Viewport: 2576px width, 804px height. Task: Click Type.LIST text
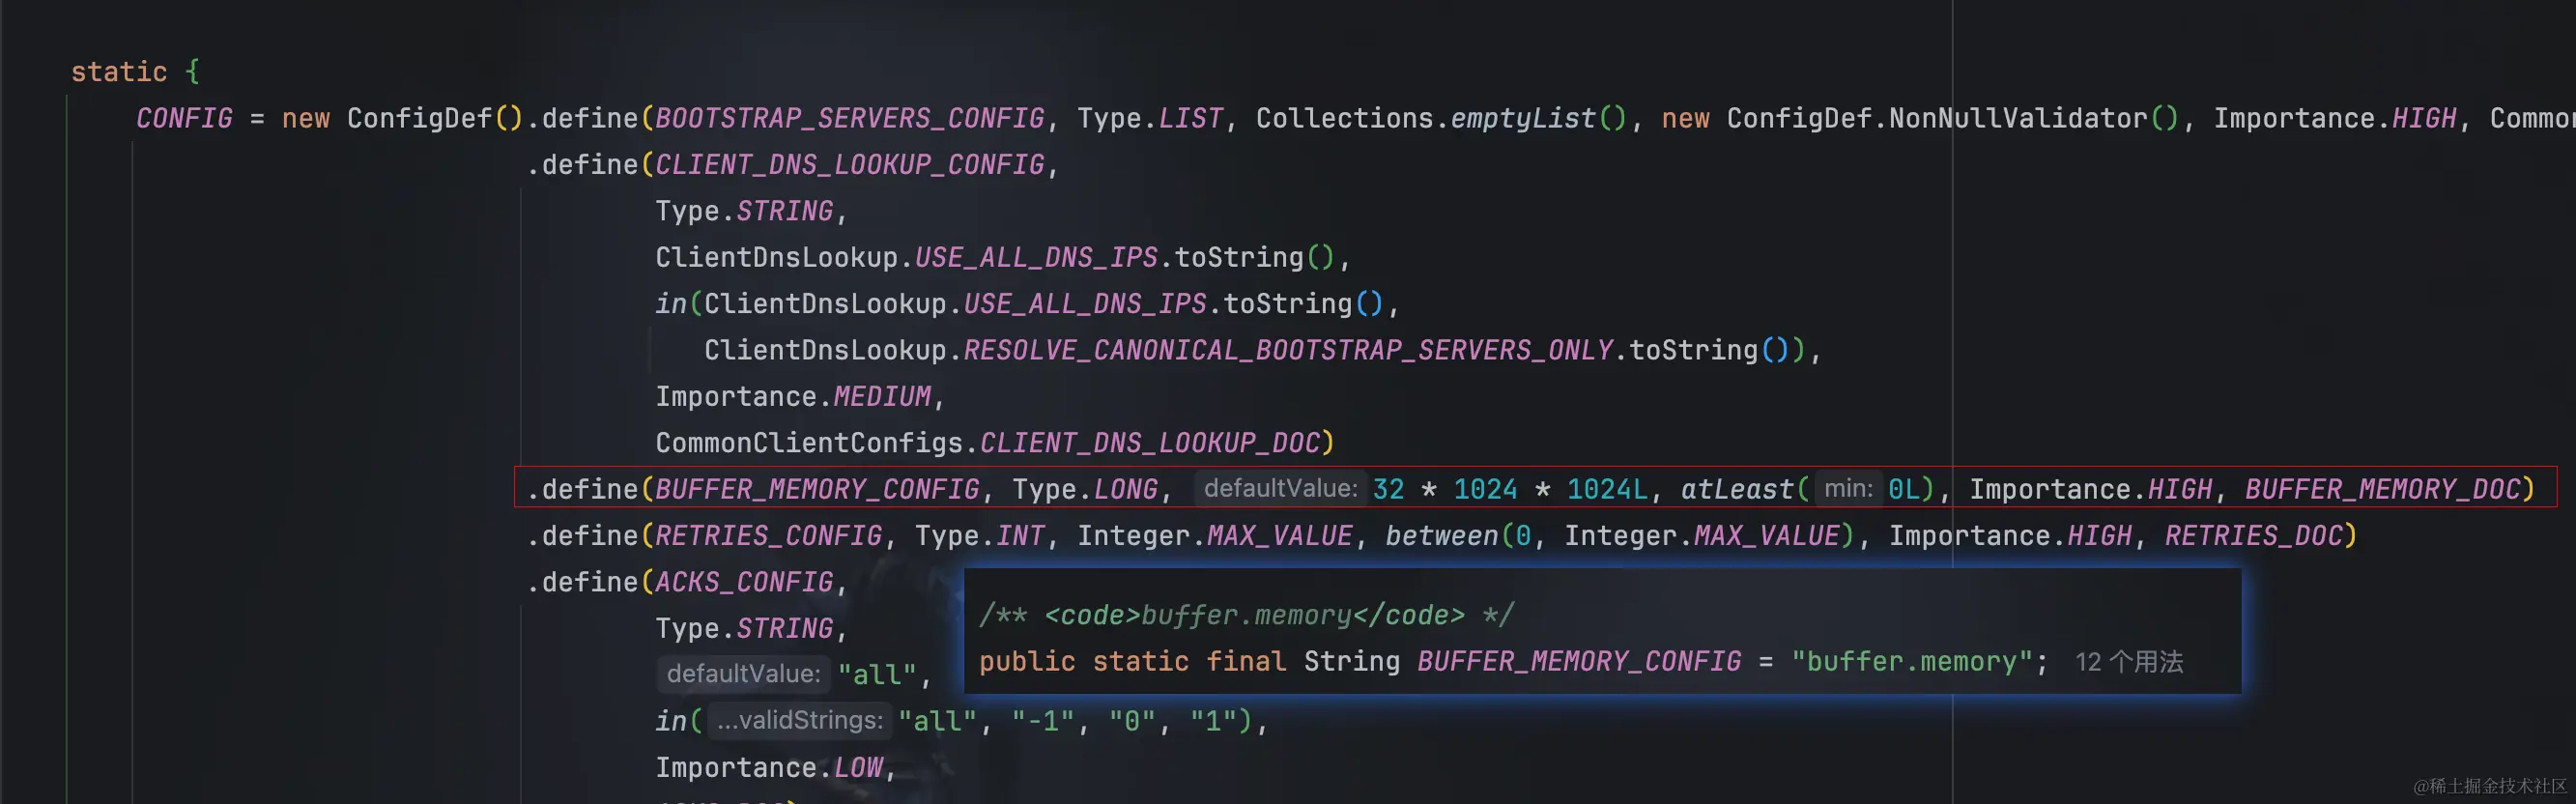[1149, 118]
